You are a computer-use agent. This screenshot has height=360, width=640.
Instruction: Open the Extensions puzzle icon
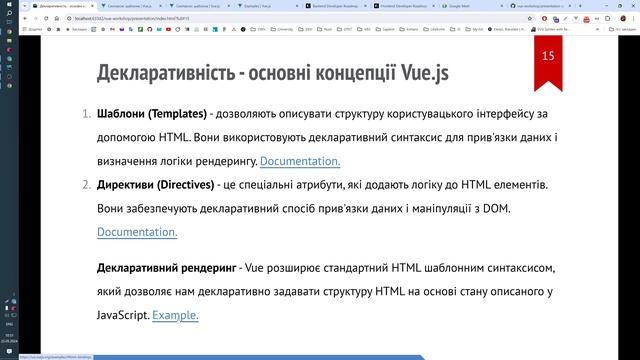[x=608, y=18]
